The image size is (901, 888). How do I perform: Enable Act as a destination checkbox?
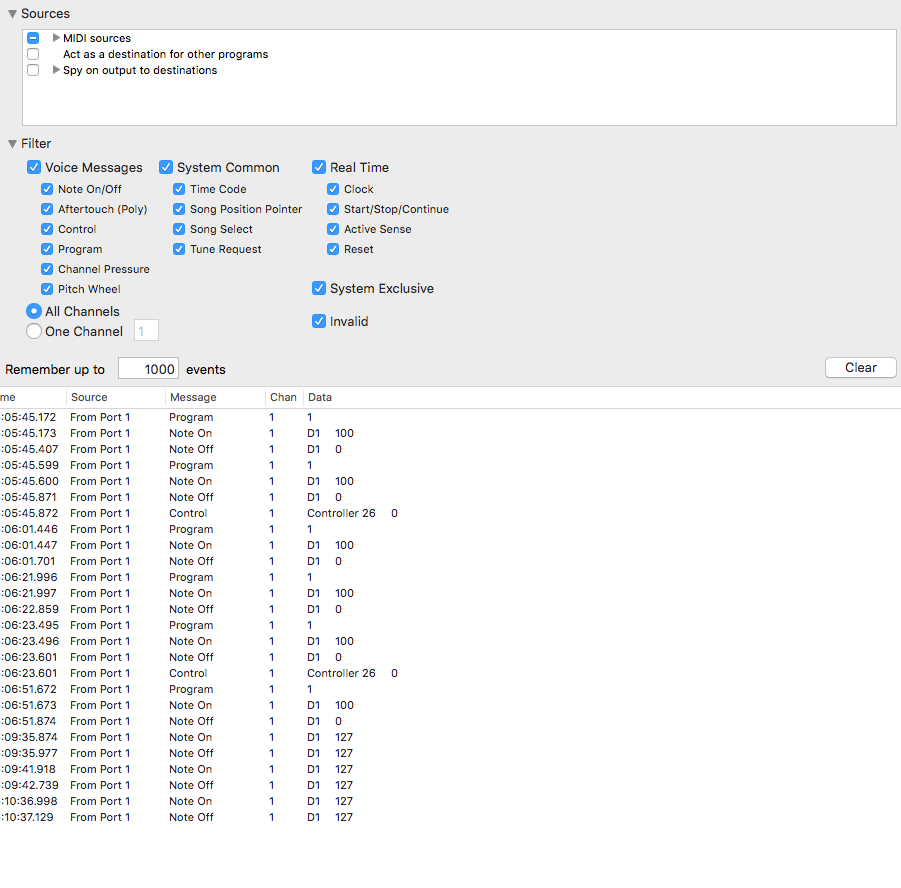[33, 54]
